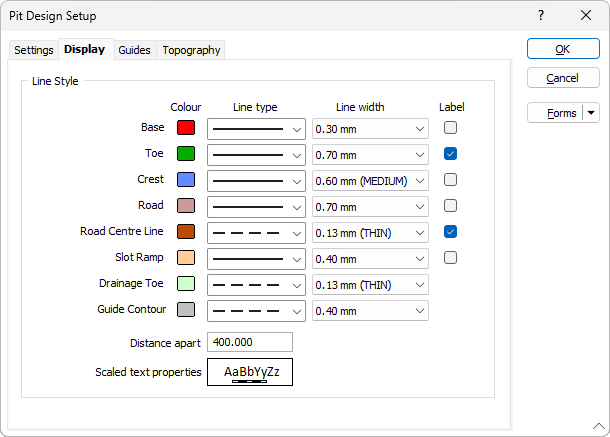This screenshot has height=437, width=610.
Task: Pick the Road colour swatch
Action: point(185,206)
